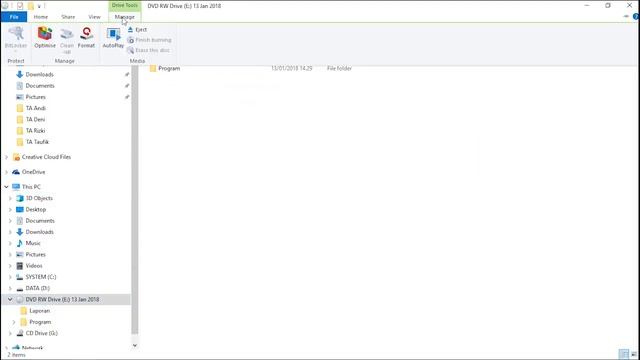Expand the Creative Cloud Files node
The height and width of the screenshot is (360, 640).
tap(7, 157)
